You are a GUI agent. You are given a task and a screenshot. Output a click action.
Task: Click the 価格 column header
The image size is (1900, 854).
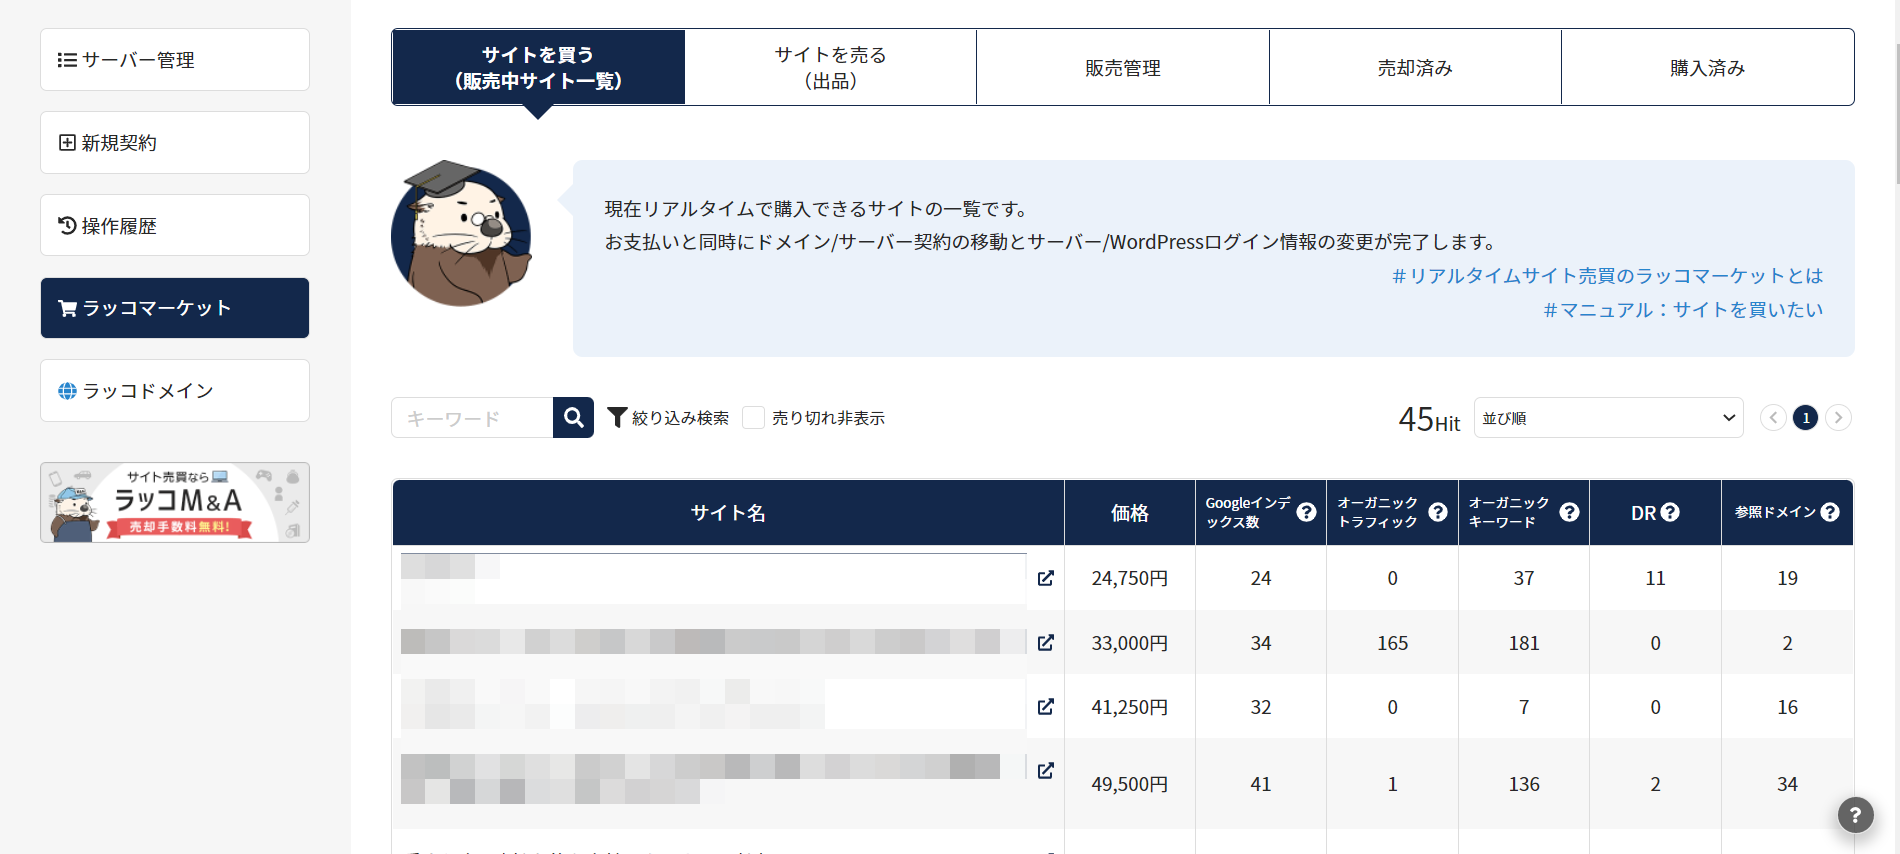coord(1130,513)
